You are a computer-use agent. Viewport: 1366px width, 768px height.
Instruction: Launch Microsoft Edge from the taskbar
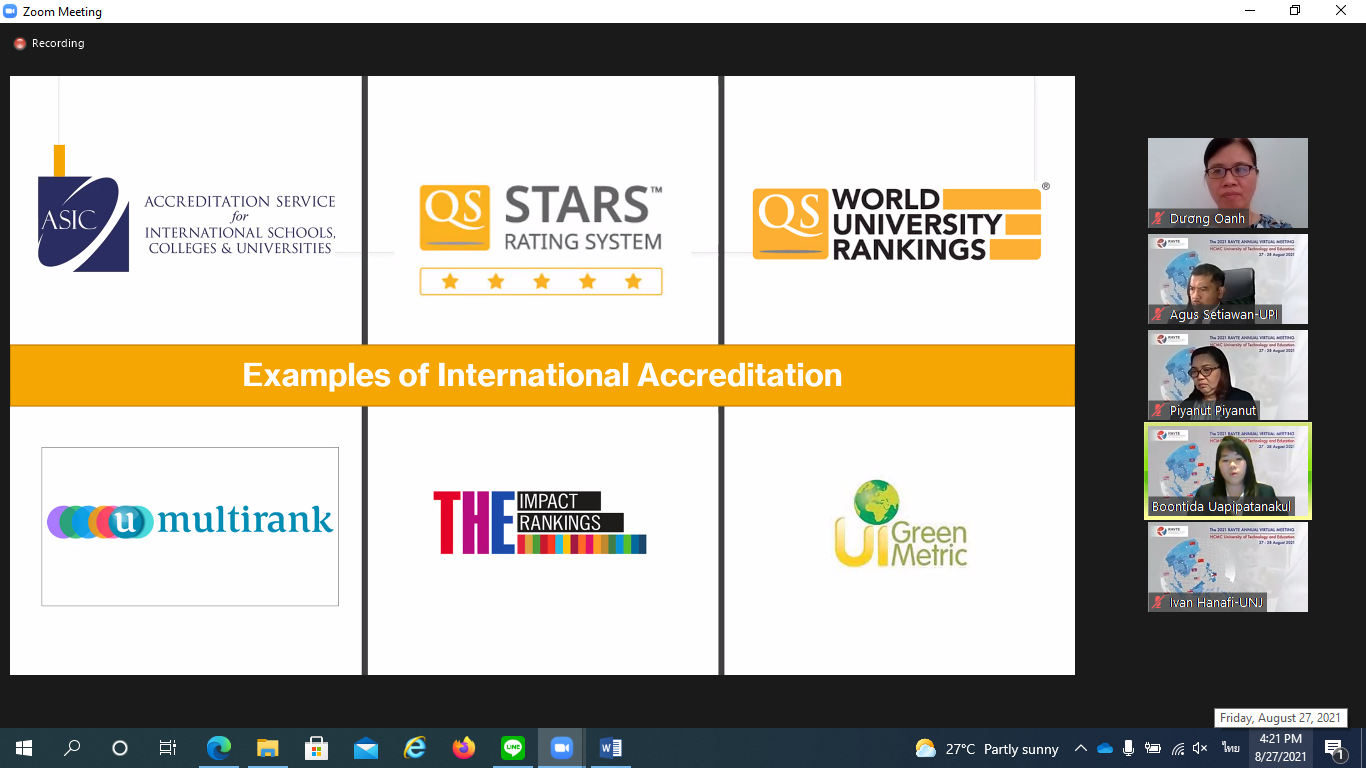218,748
